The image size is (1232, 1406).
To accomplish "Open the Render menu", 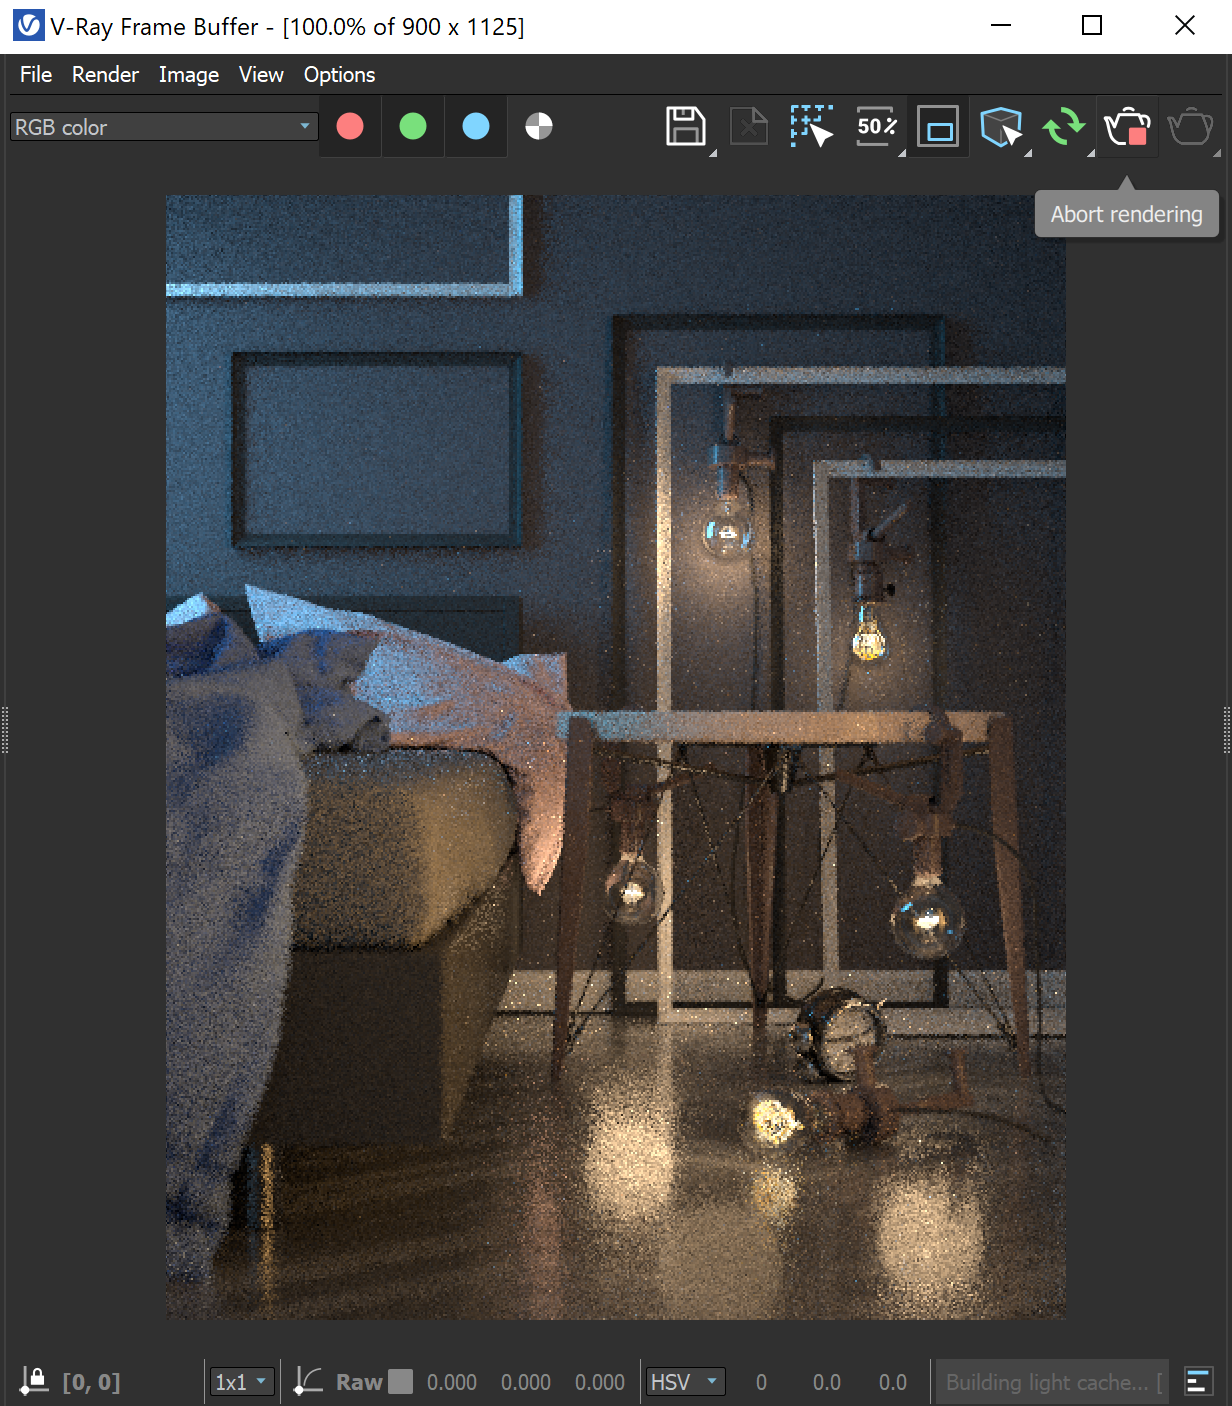I will [105, 74].
